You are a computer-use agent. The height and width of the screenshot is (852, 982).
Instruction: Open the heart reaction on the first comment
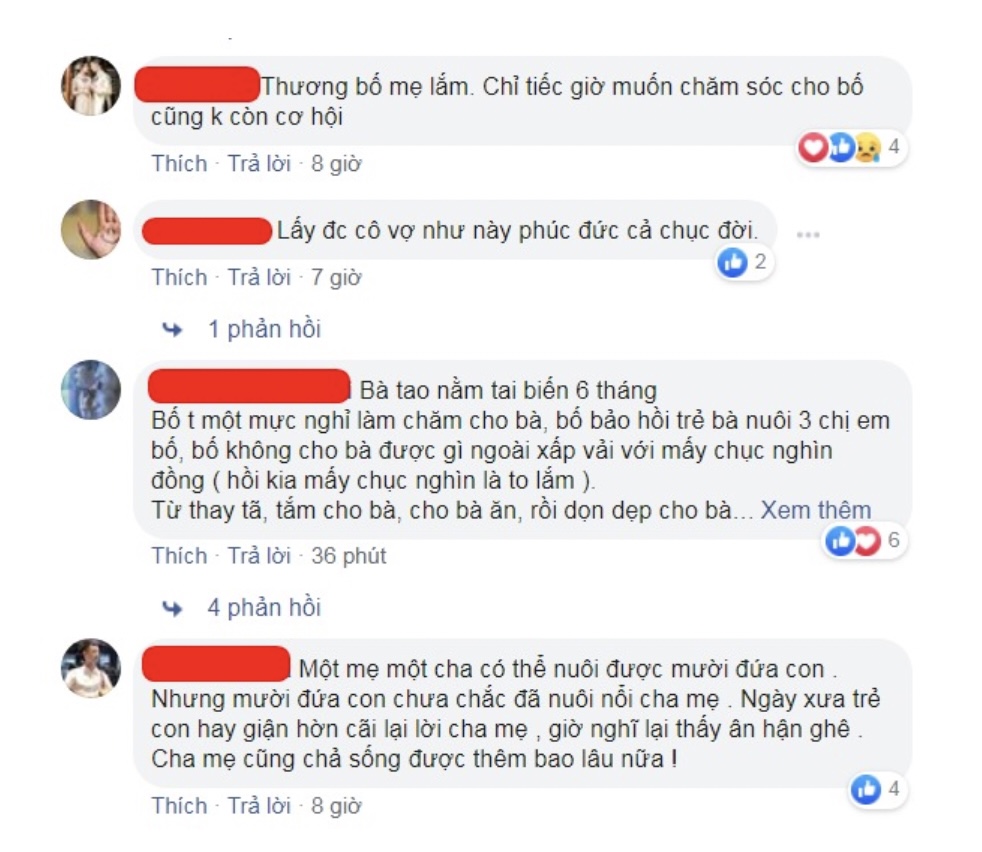(812, 148)
